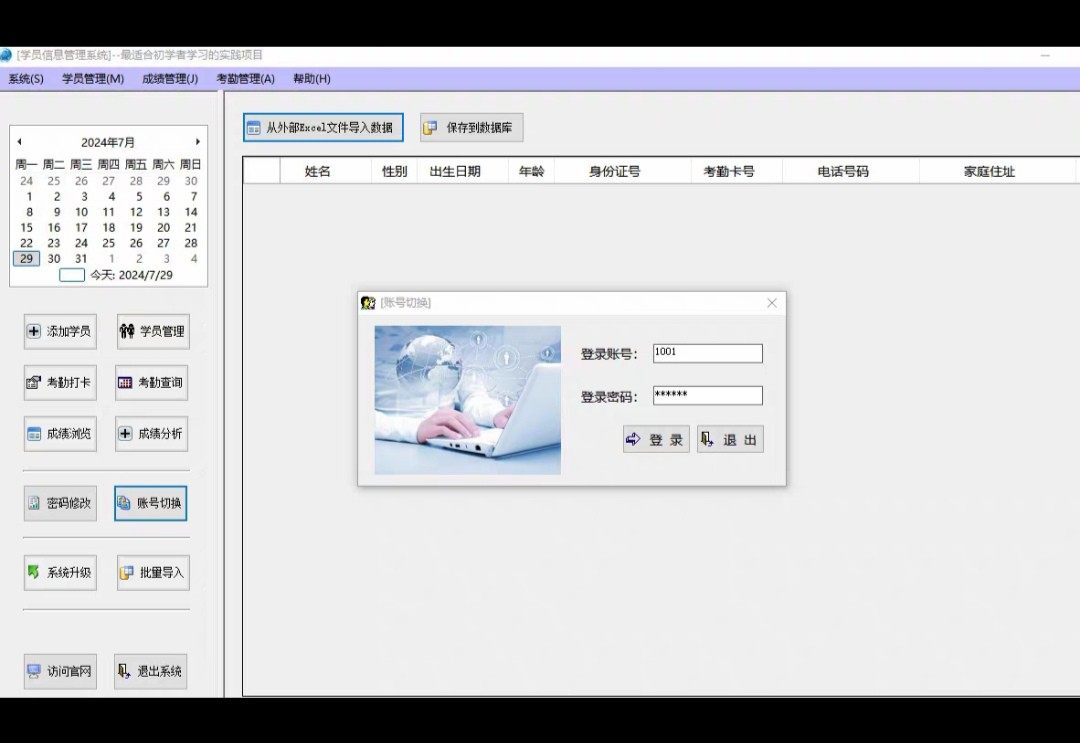This screenshot has height=743, width=1080.
Task: Go to next month in calendar
Action: point(197,142)
